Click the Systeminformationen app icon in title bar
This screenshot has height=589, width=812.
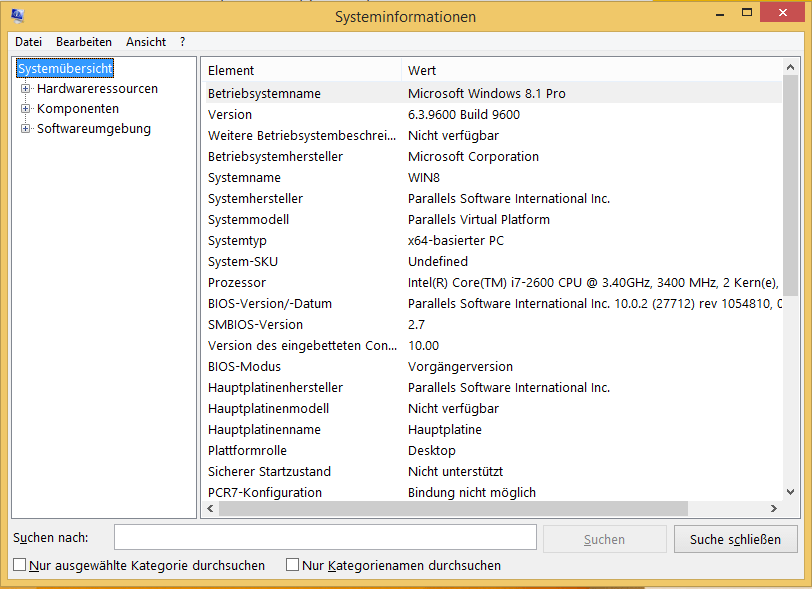(17, 16)
